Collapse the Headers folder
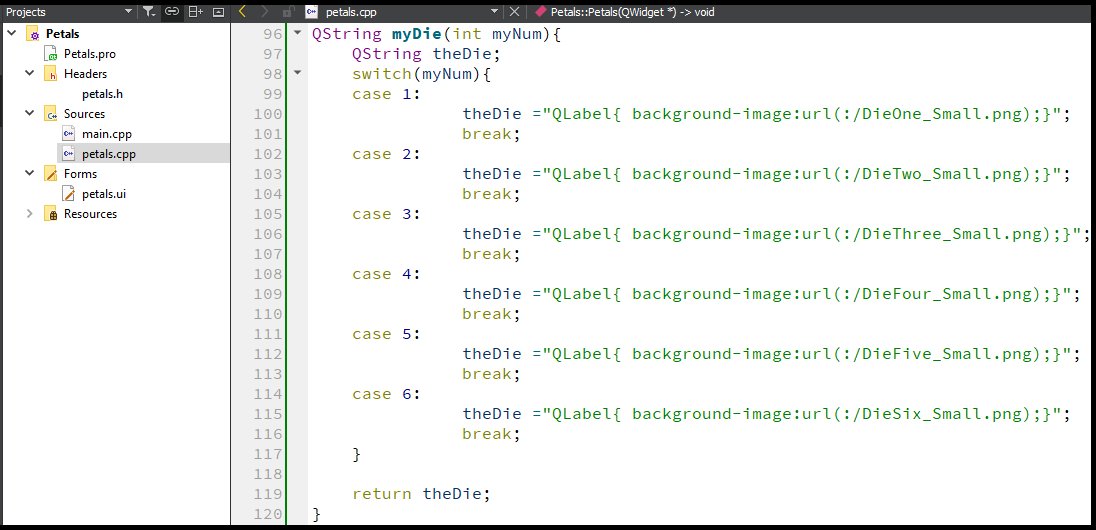The height and width of the screenshot is (530, 1096). pos(29,73)
